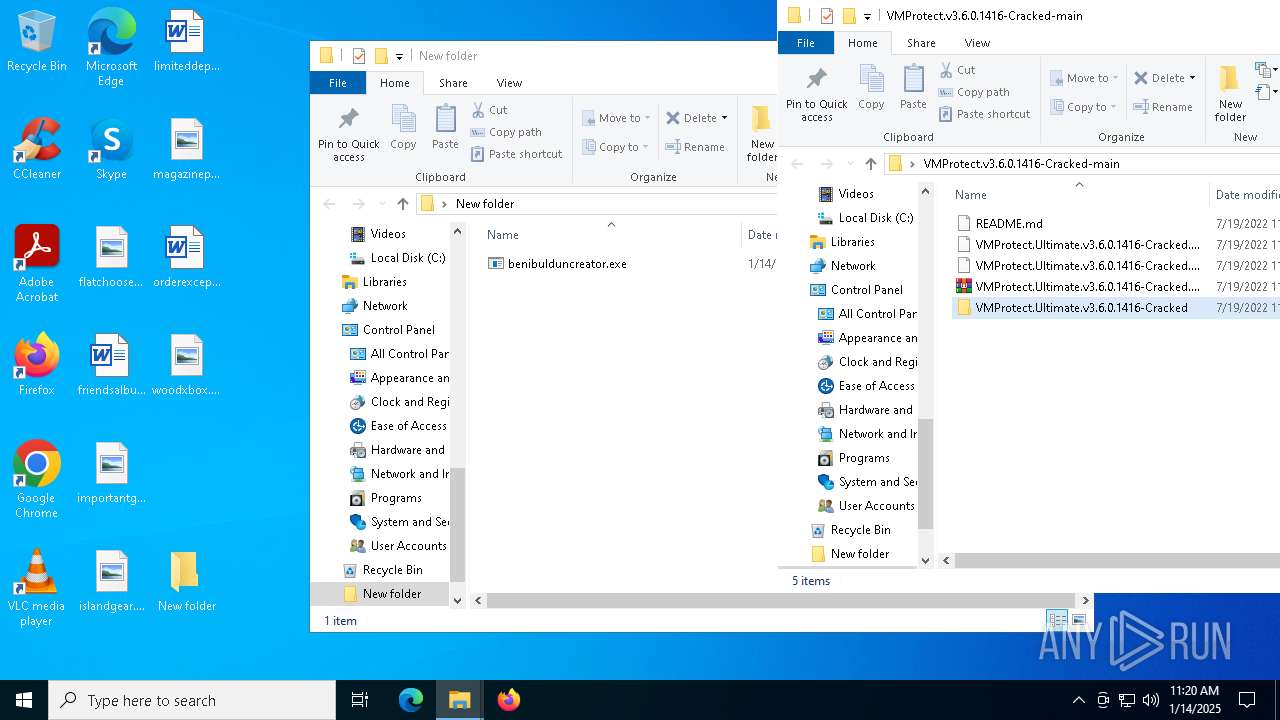Select the limiteddep Word document on the desktop
1280x720 pixels.
(186, 42)
